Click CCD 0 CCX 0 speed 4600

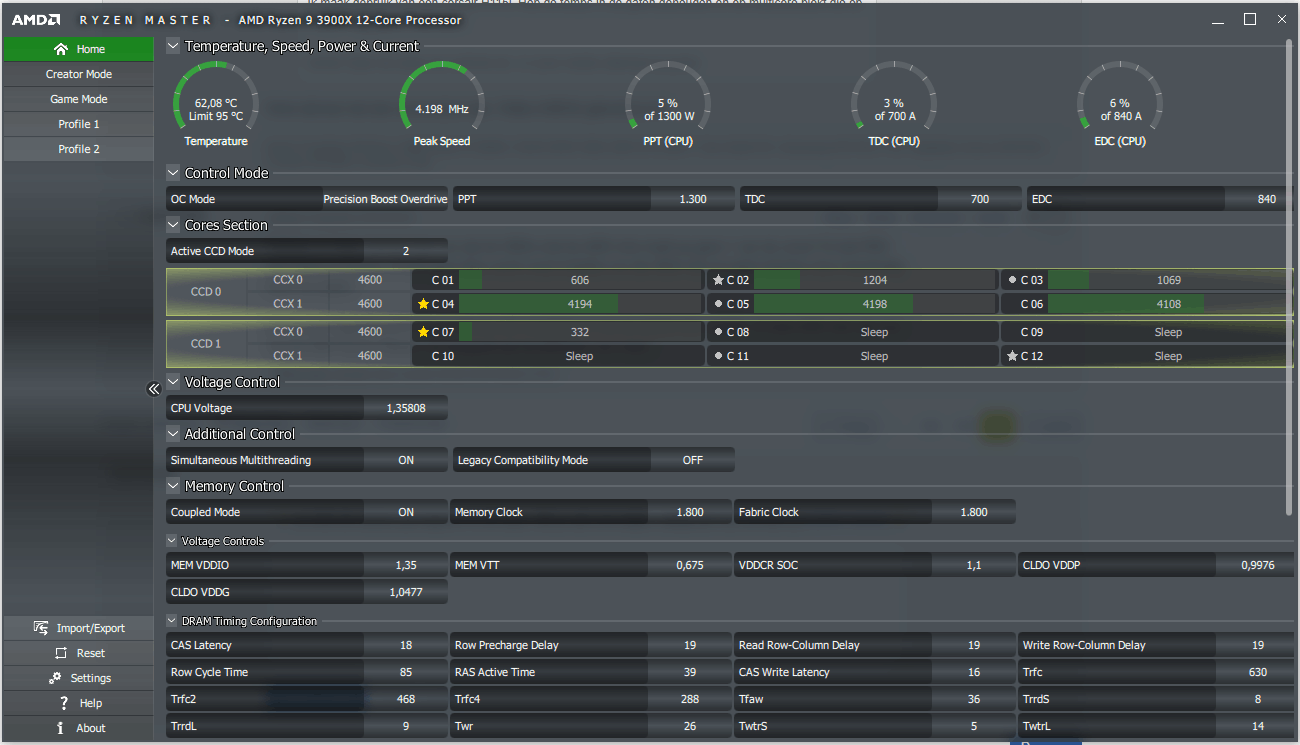tap(370, 280)
